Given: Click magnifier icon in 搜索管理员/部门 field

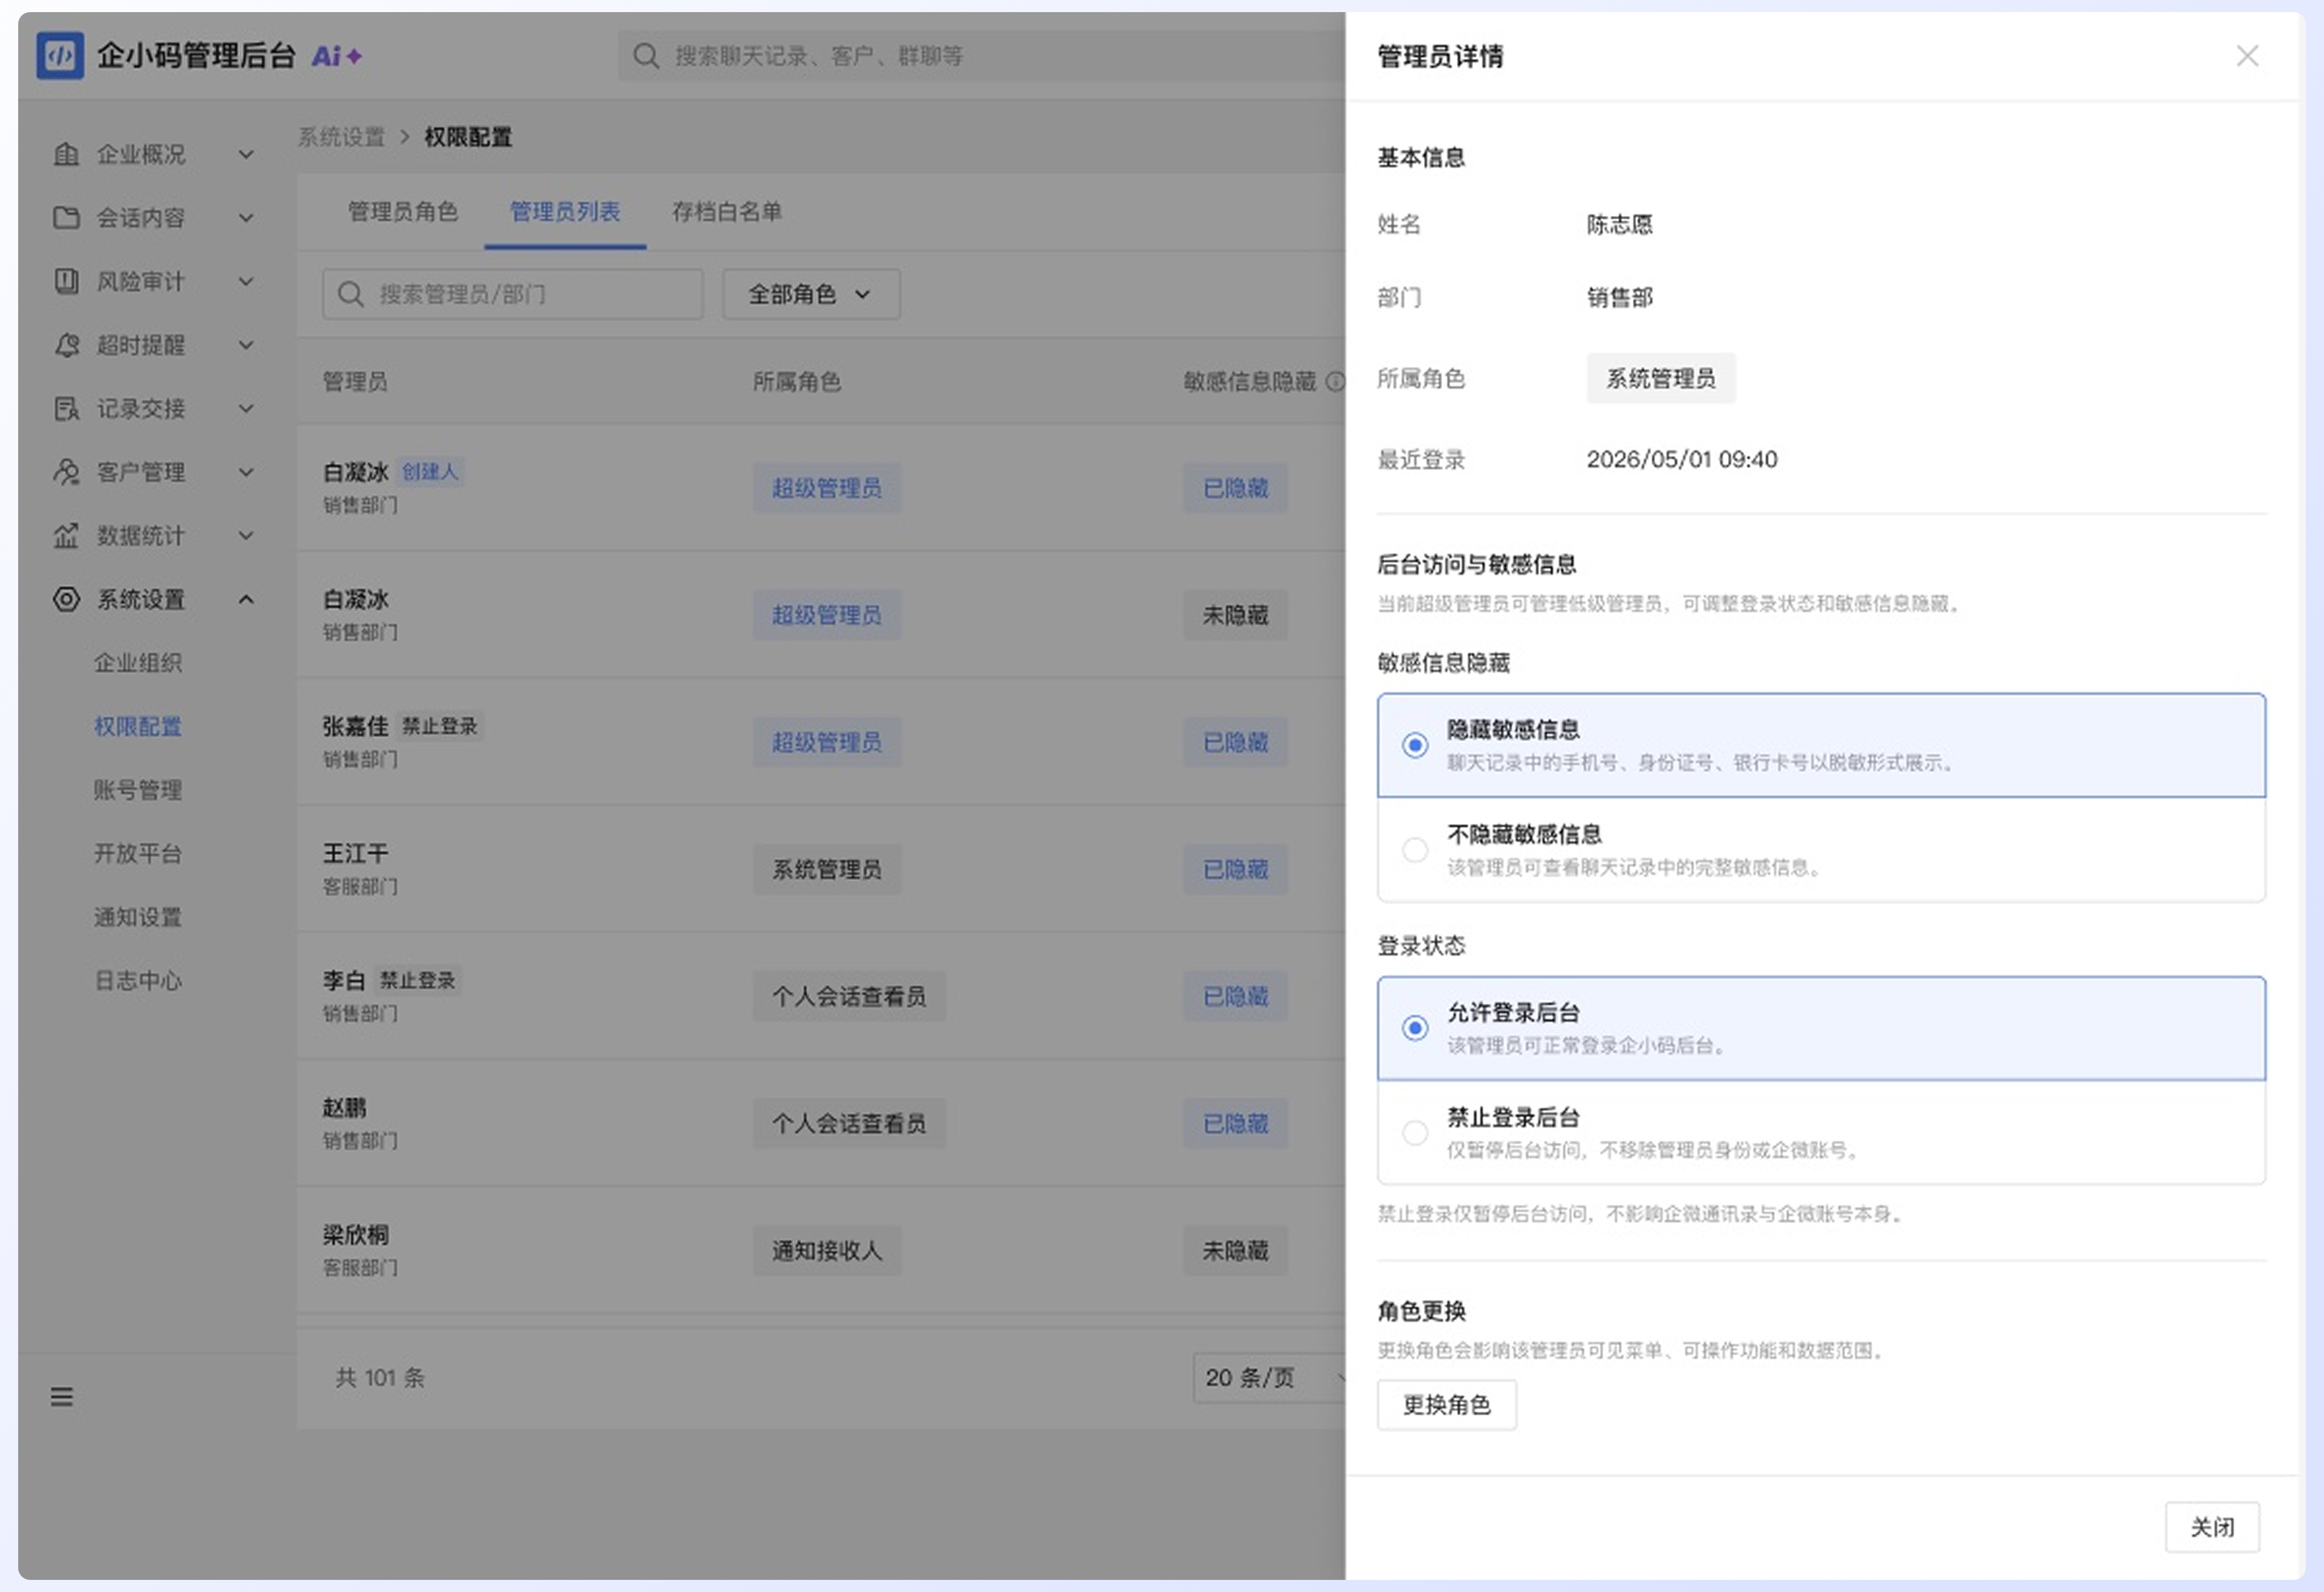Looking at the screenshot, I should pyautogui.click(x=350, y=294).
